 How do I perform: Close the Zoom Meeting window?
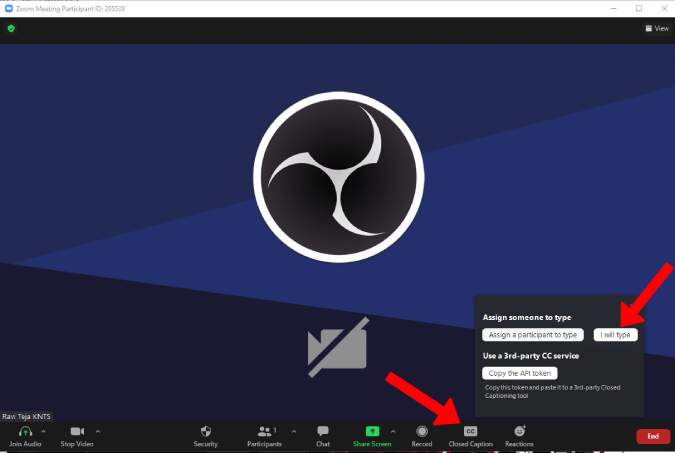[664, 8]
